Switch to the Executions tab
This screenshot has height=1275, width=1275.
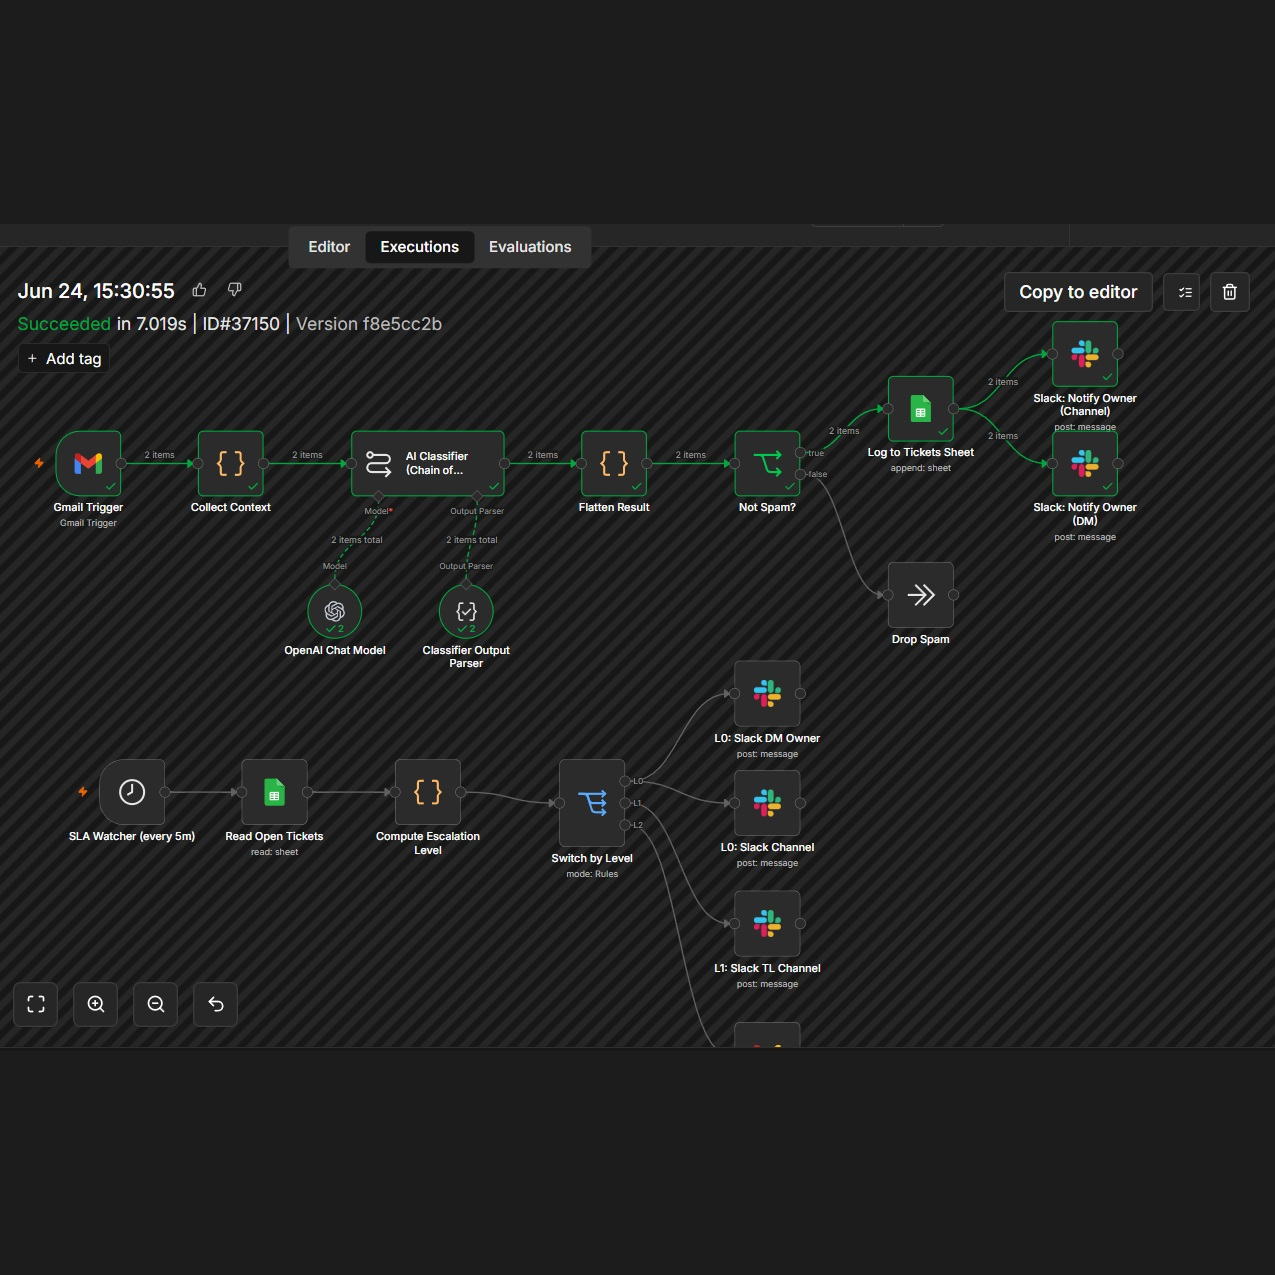[x=420, y=247]
